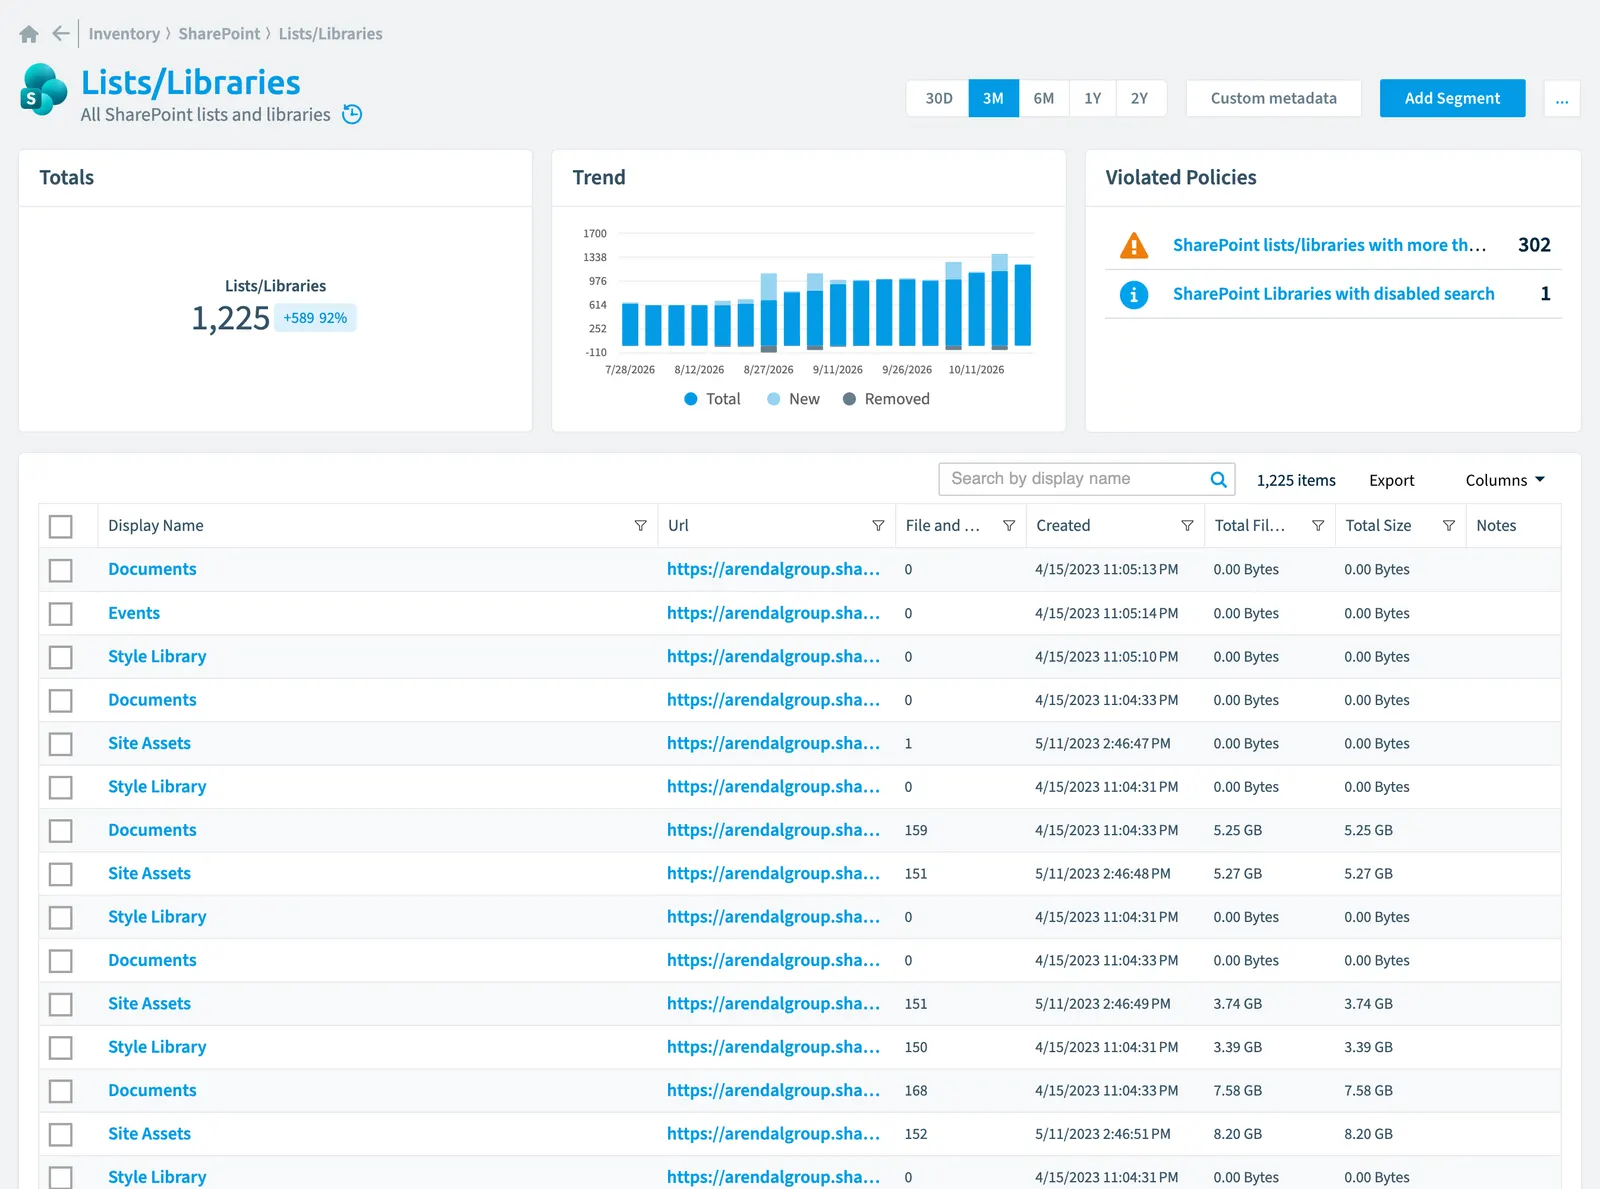1600x1189 pixels.
Task: Go to the Home icon
Action: tap(29, 34)
